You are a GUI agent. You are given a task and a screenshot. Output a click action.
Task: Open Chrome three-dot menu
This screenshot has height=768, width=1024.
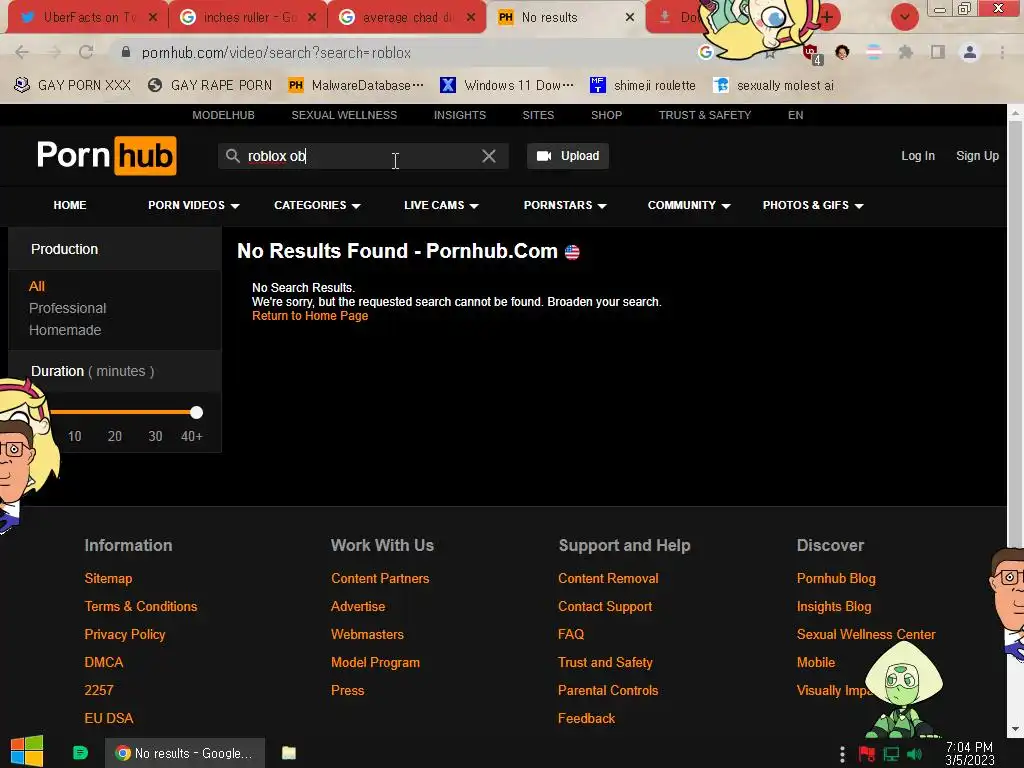click(x=1002, y=52)
